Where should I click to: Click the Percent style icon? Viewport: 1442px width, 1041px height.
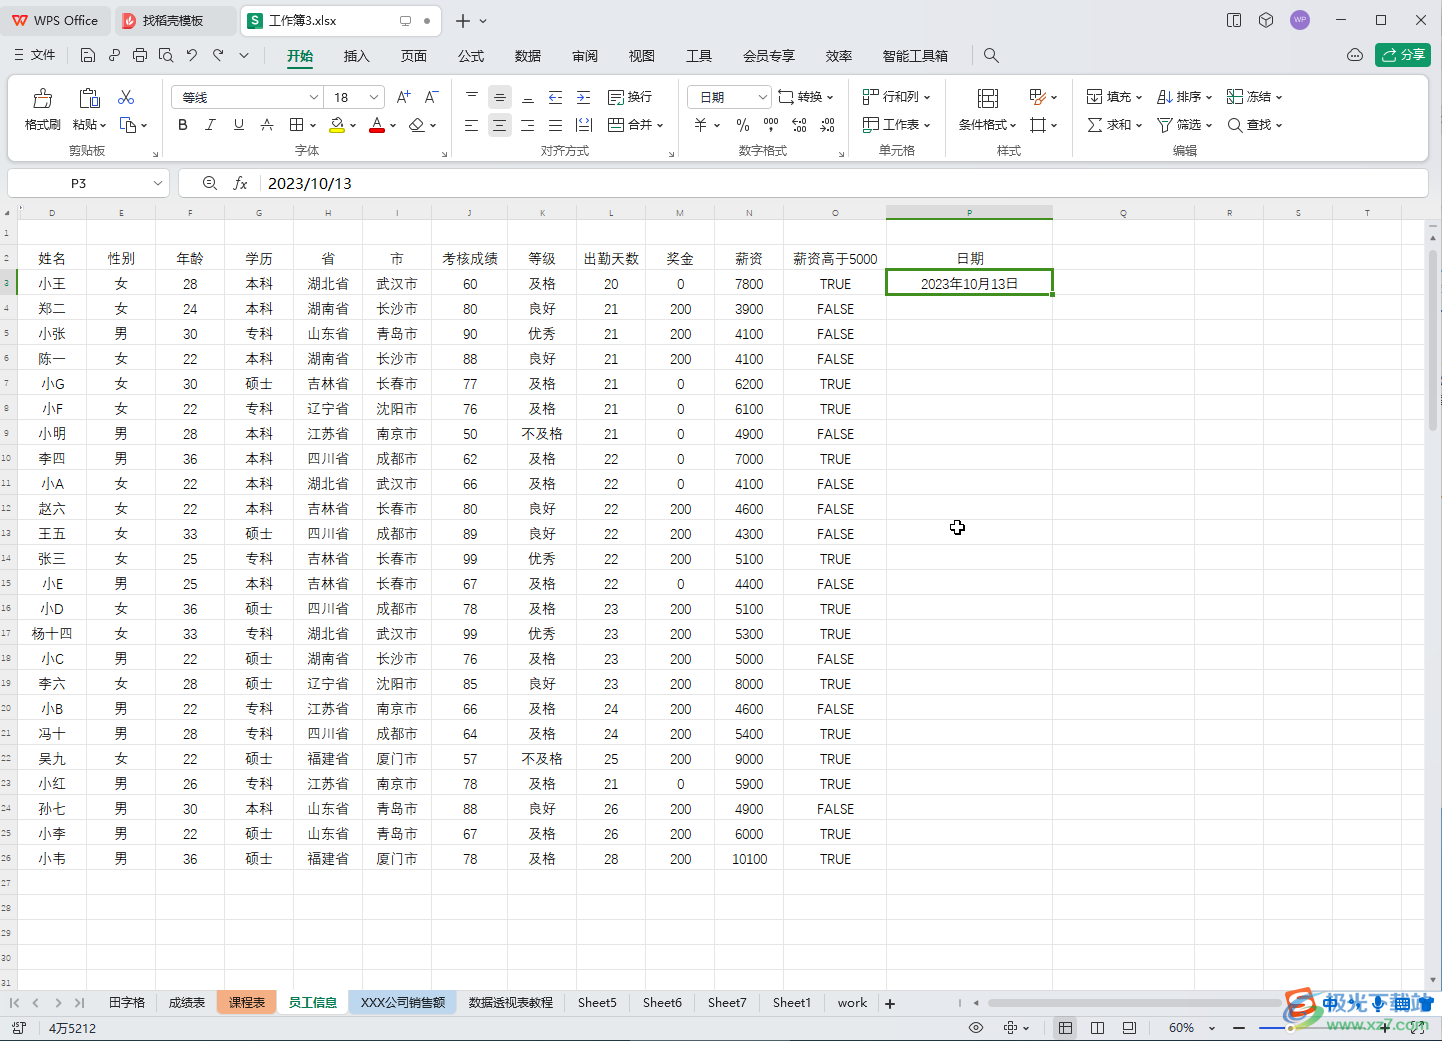(743, 125)
